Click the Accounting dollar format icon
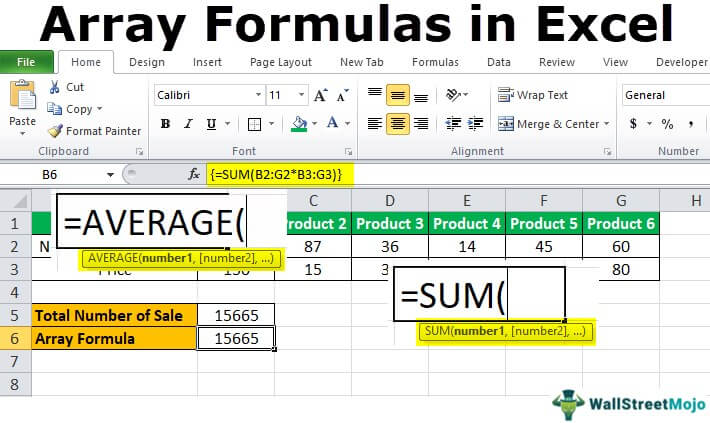Image resolution: width=710 pixels, height=423 pixels. 633,125
